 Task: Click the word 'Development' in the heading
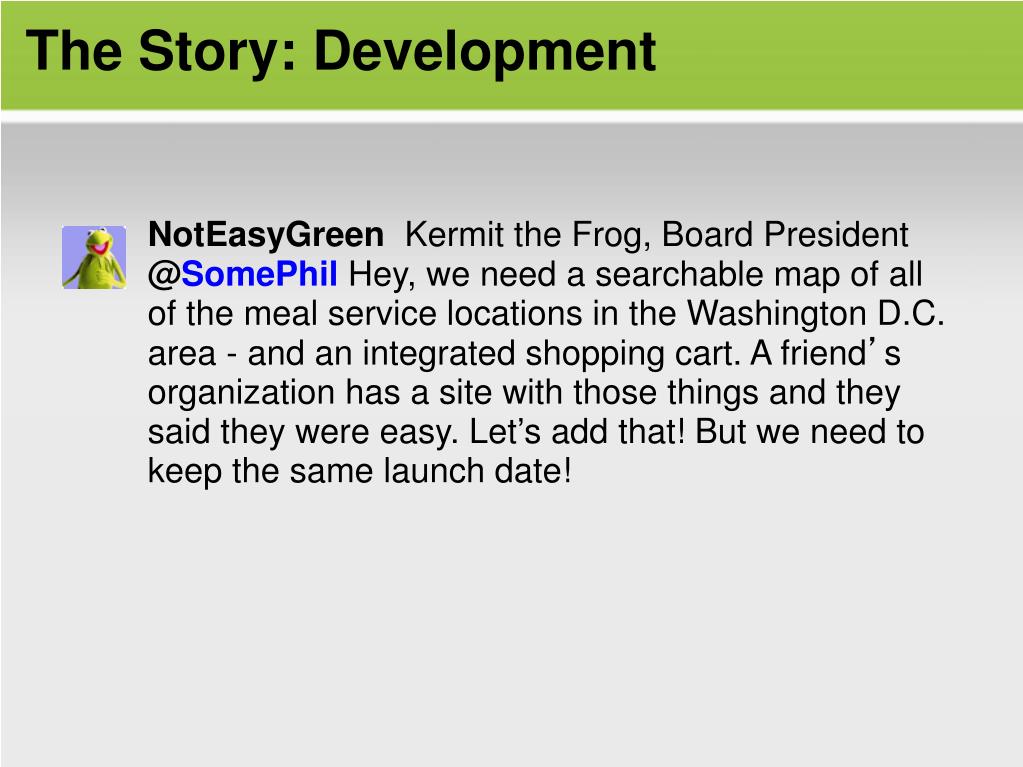click(485, 52)
